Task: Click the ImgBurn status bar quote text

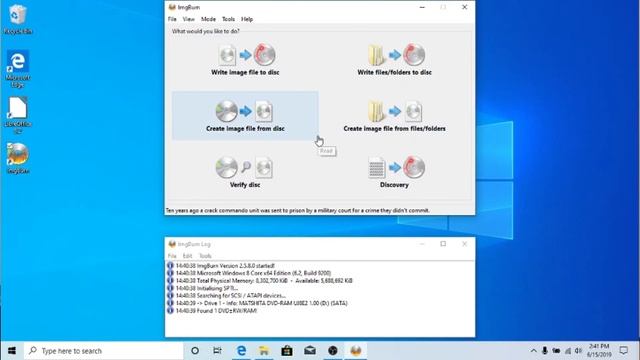Action: click(298, 211)
